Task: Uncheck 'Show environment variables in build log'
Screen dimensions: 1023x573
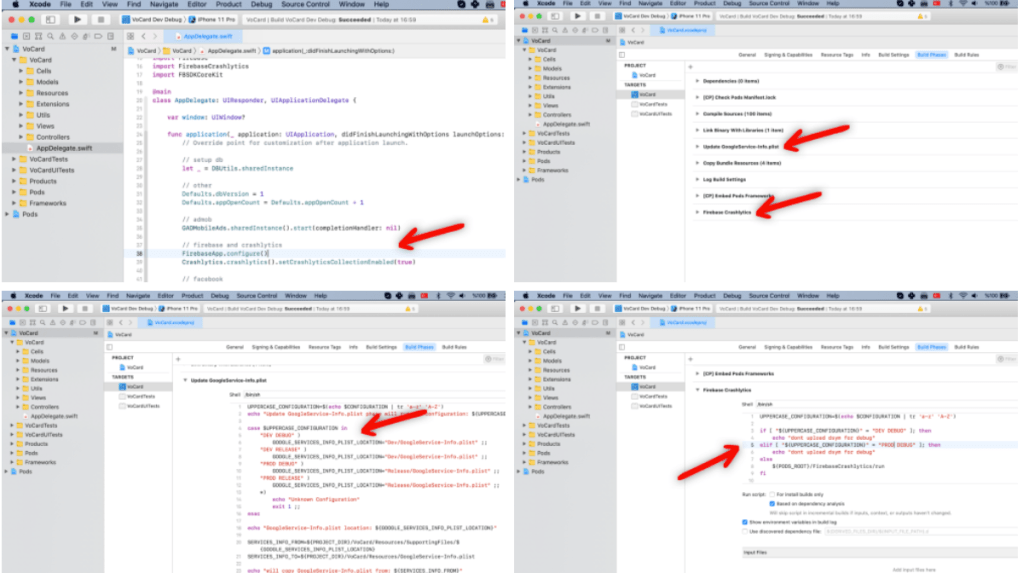Action: [745, 521]
